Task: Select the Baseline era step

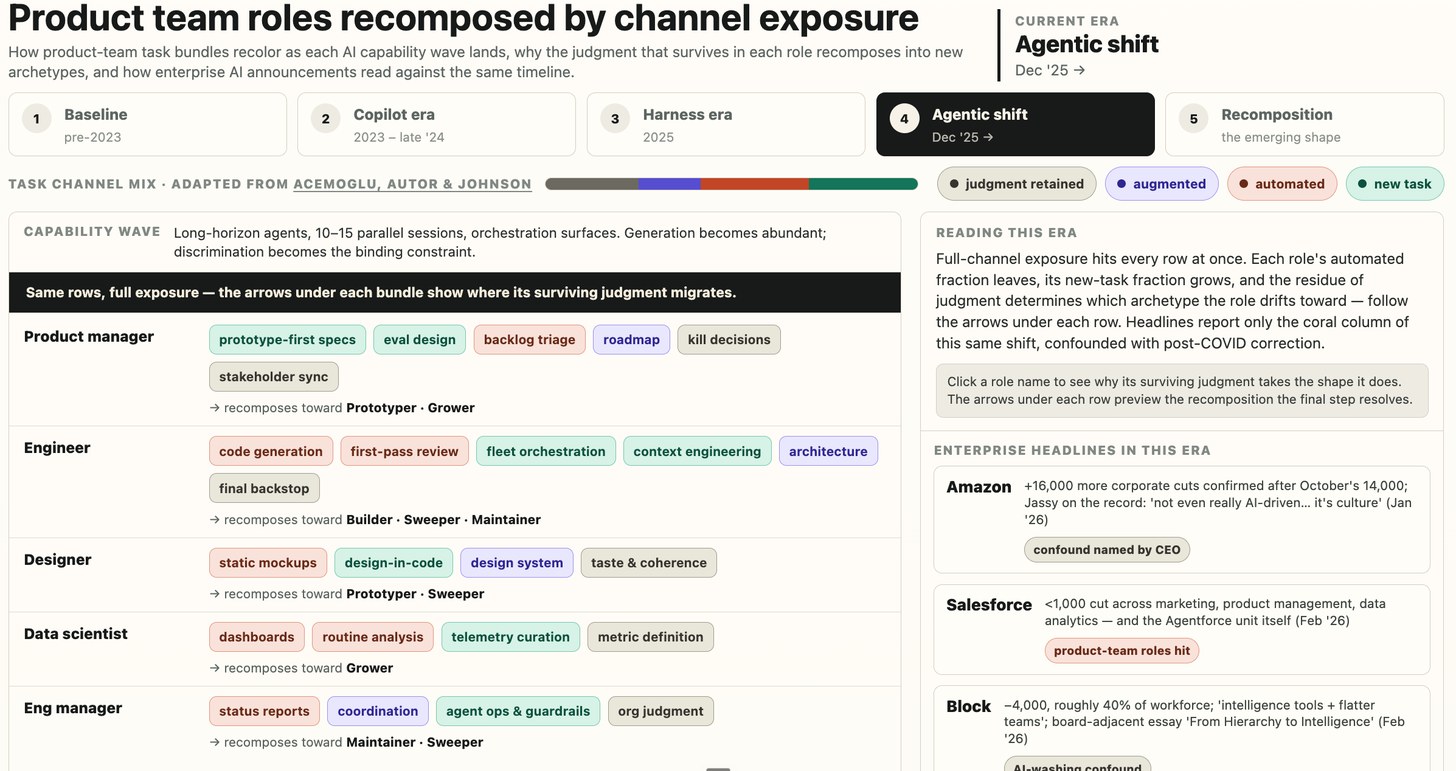Action: [148, 125]
